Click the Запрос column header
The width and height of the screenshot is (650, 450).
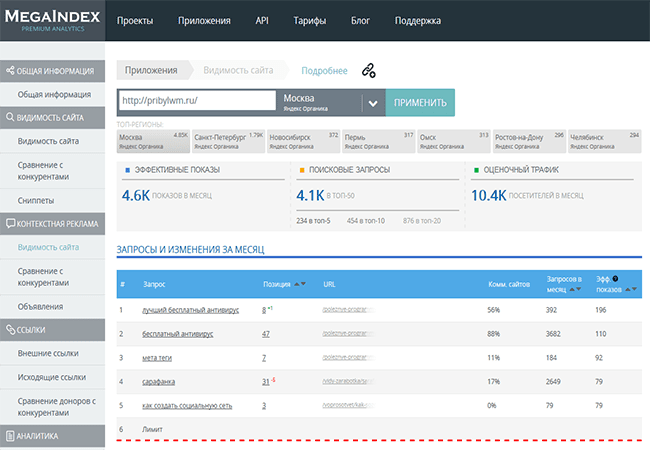[154, 284]
